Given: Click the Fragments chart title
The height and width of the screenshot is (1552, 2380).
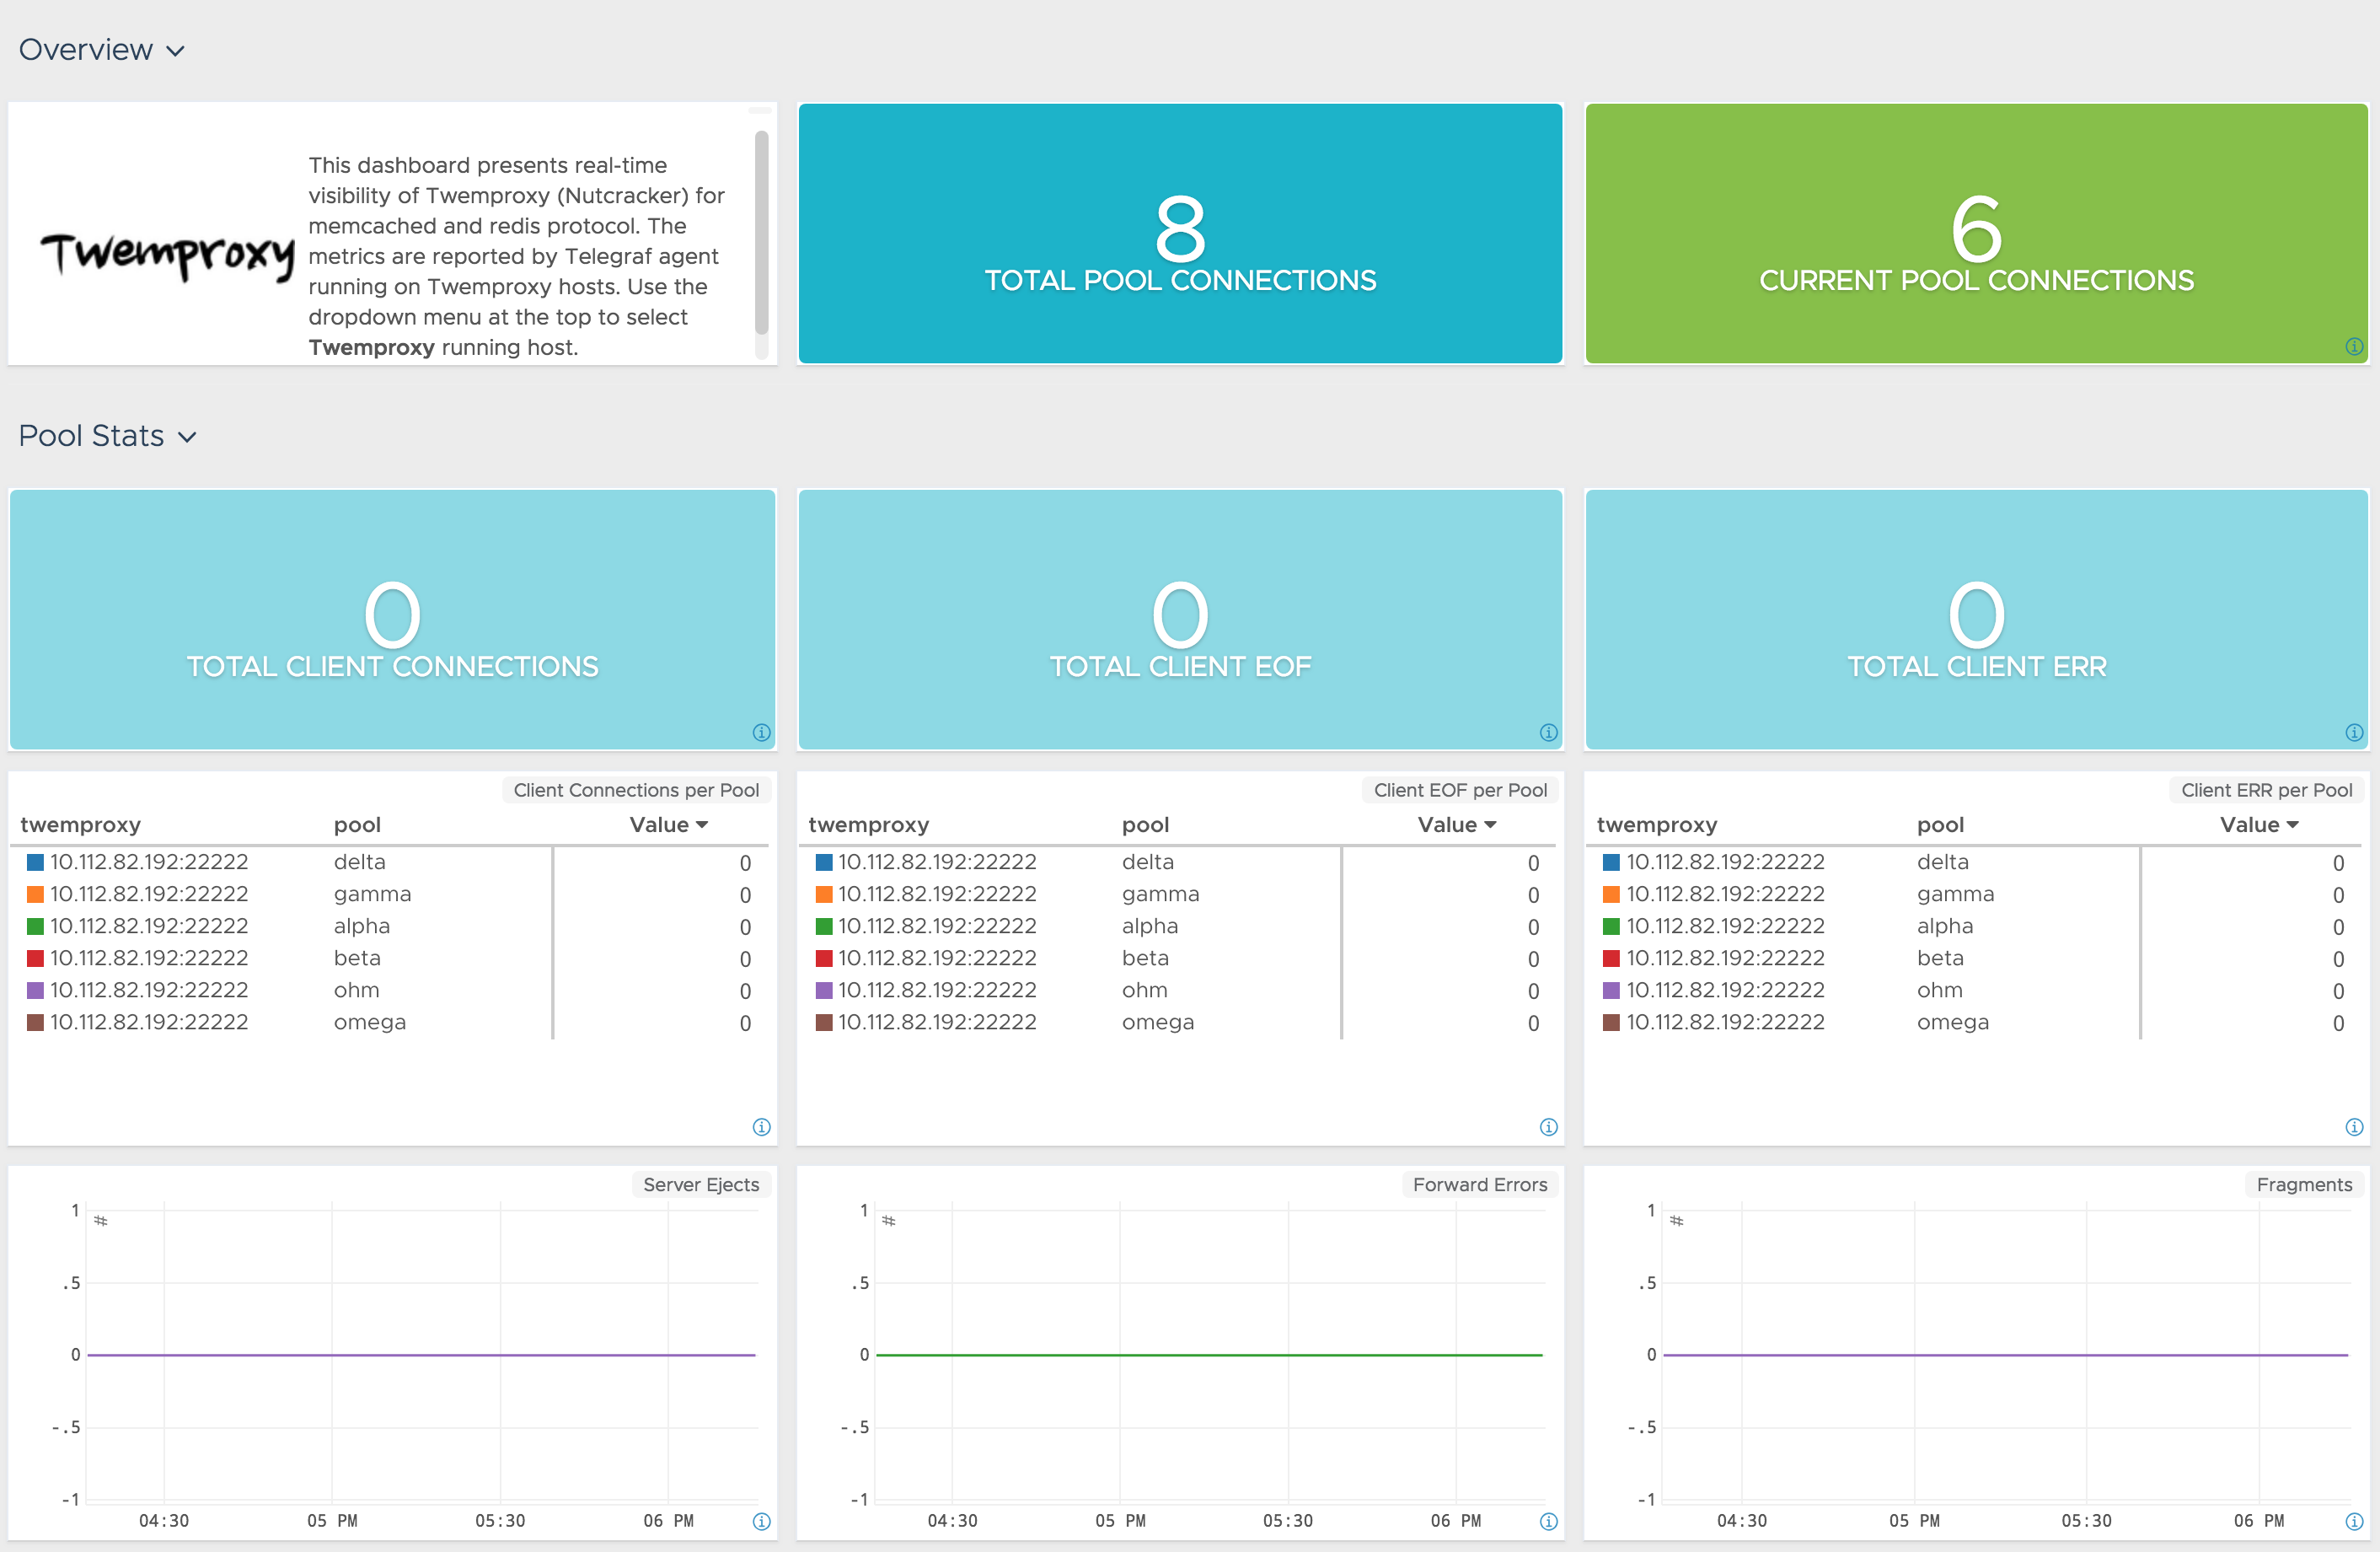Looking at the screenshot, I should 2304,1184.
